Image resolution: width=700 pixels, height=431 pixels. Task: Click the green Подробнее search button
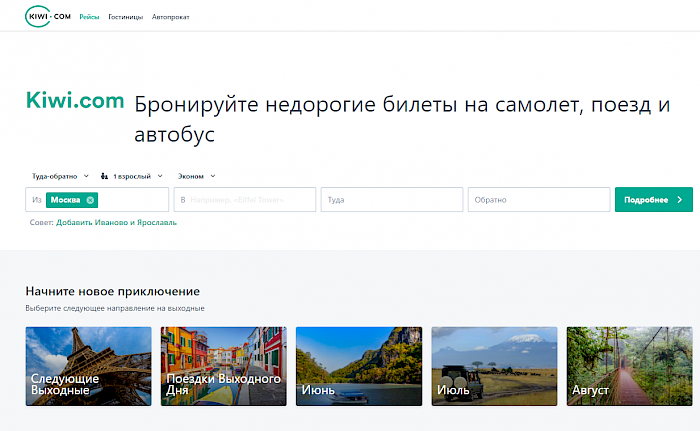654,200
